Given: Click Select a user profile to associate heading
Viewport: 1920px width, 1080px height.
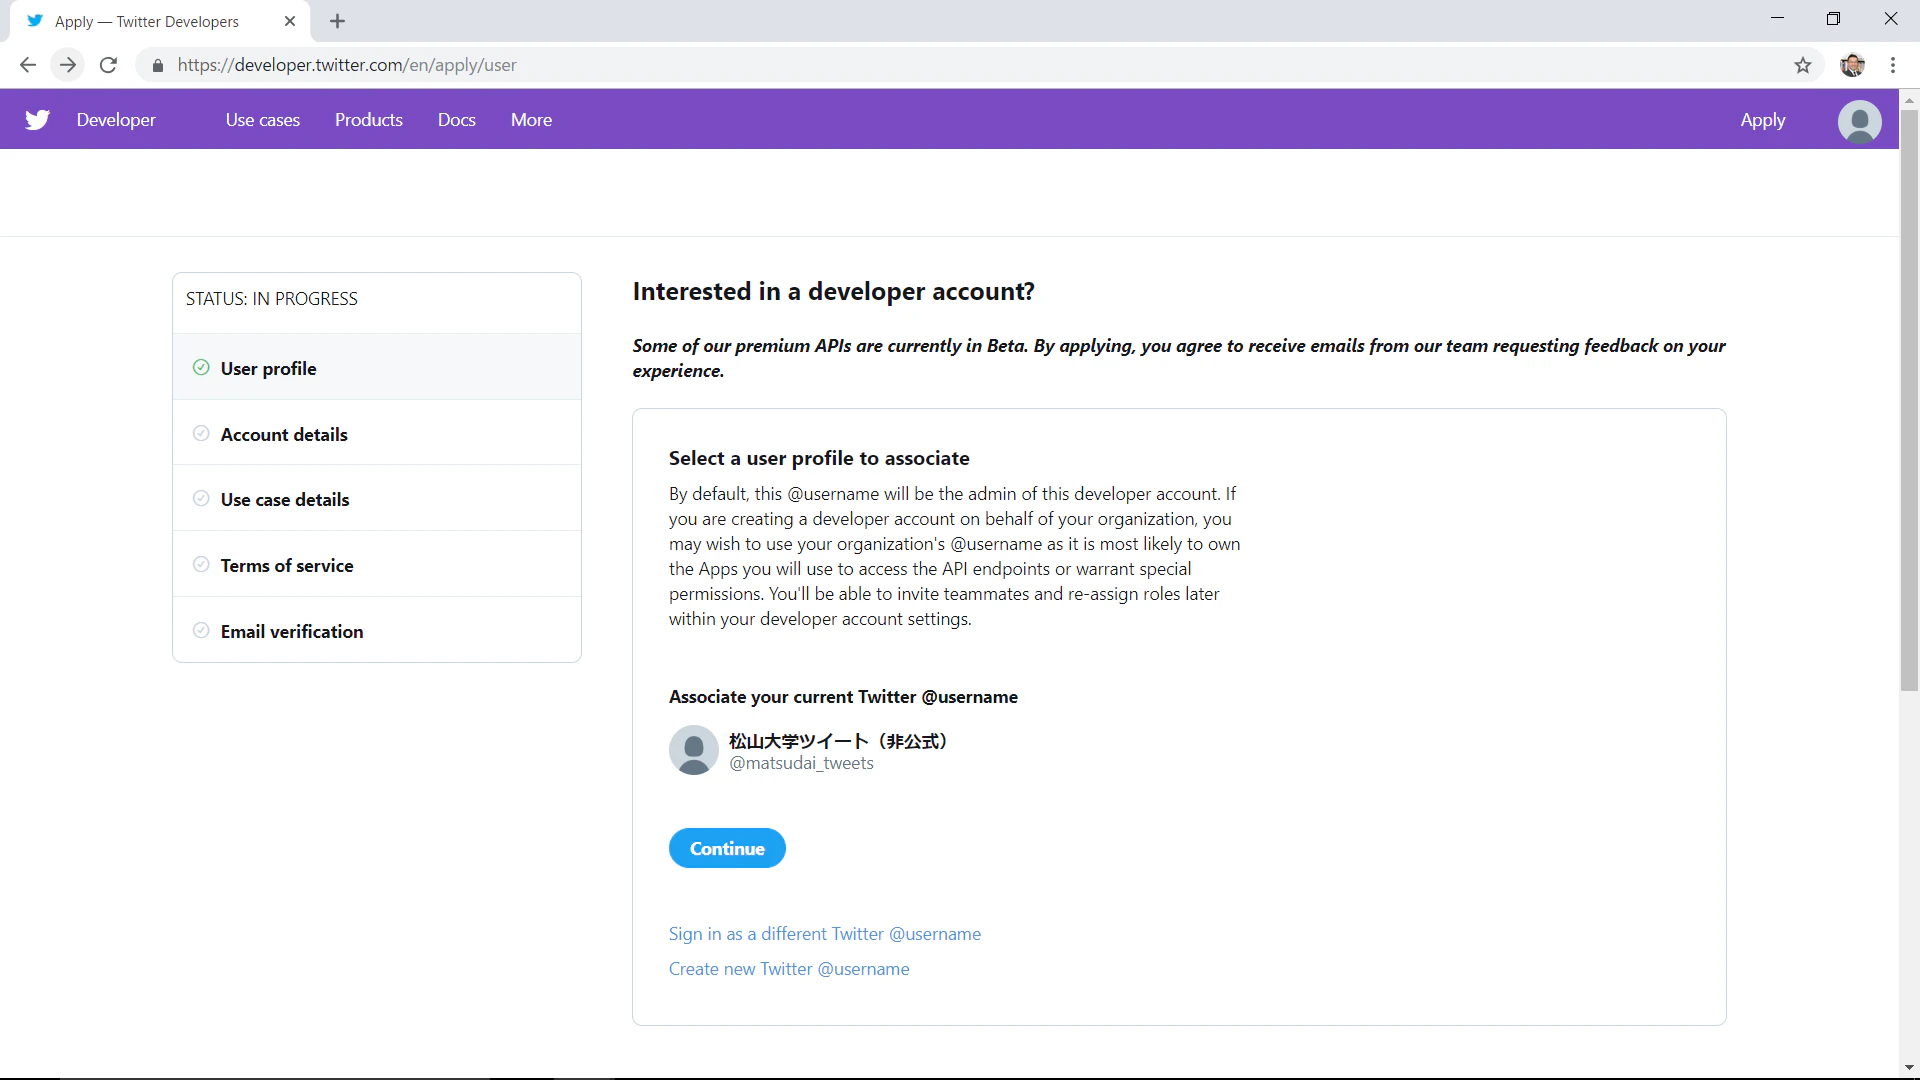Looking at the screenshot, I should tap(819, 458).
